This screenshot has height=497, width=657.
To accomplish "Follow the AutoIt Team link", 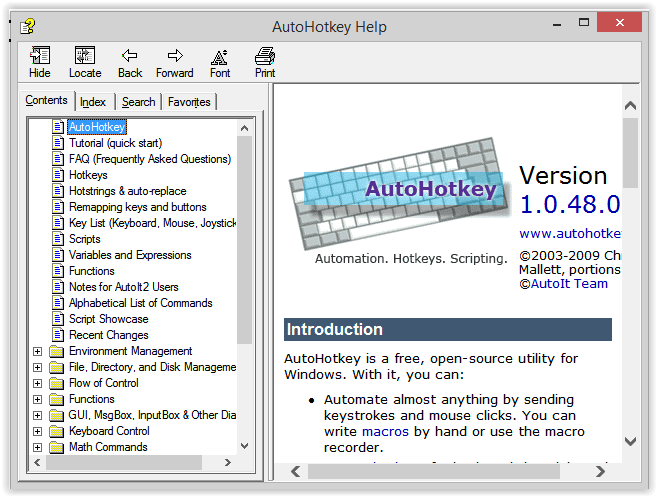I will tap(569, 284).
